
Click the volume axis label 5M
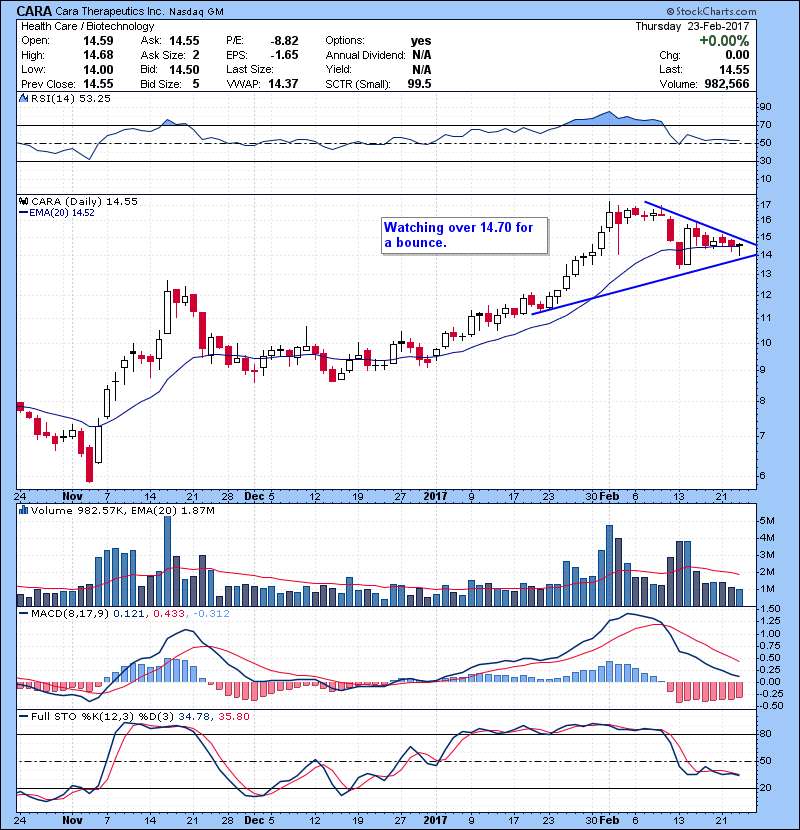coord(767,521)
